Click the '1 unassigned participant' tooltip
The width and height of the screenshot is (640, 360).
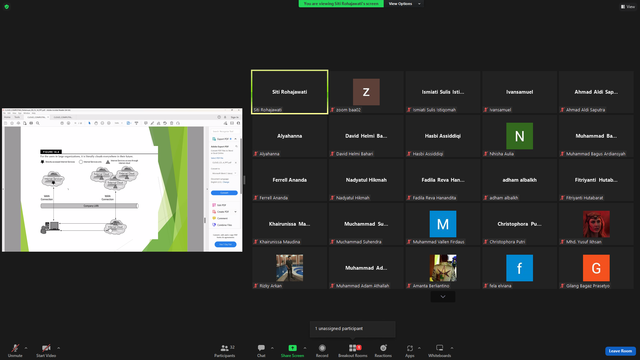(353, 329)
